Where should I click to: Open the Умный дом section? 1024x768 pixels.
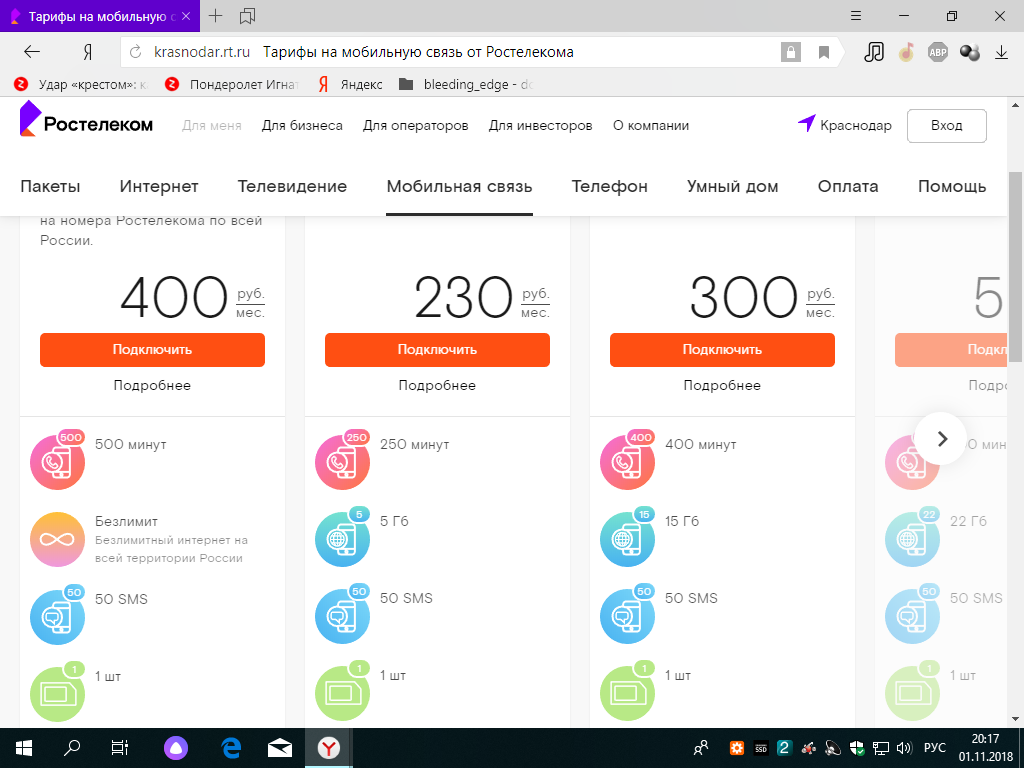point(733,186)
